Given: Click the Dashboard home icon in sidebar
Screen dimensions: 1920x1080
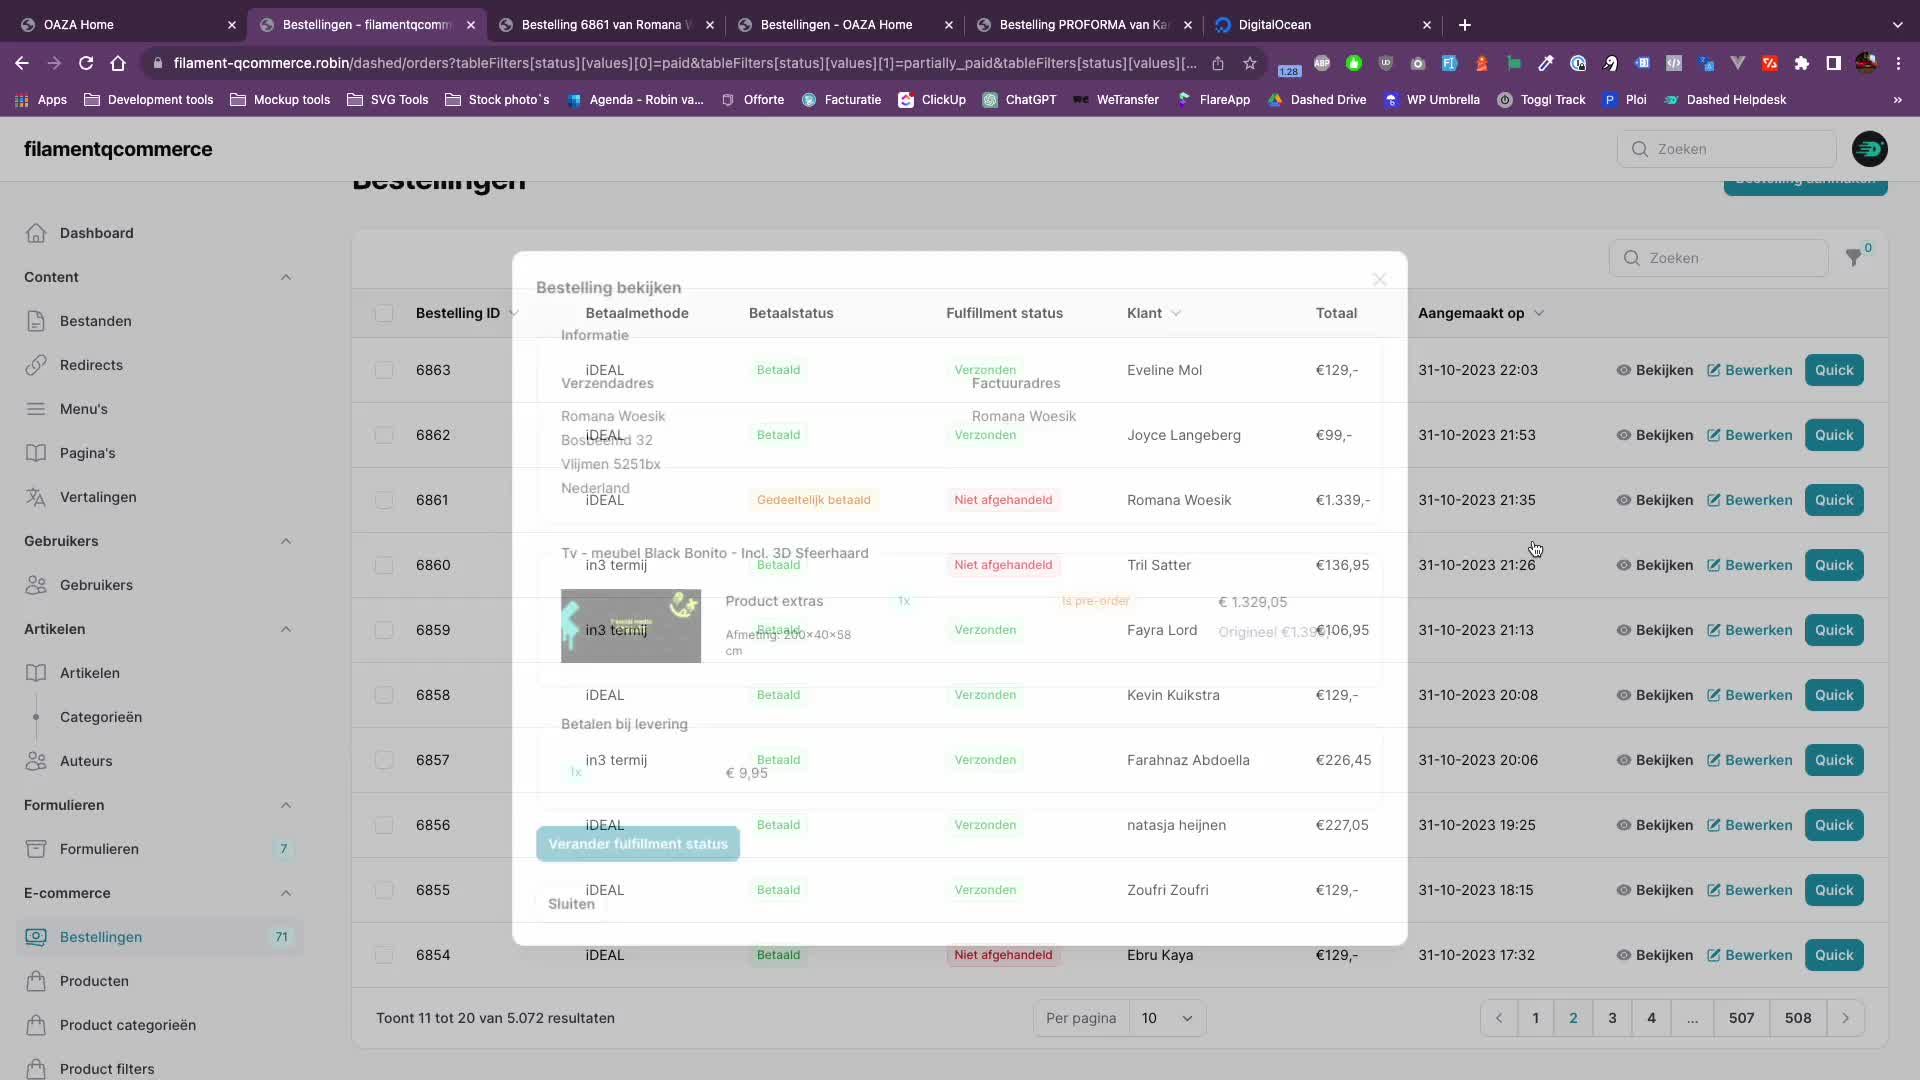Looking at the screenshot, I should tap(36, 233).
